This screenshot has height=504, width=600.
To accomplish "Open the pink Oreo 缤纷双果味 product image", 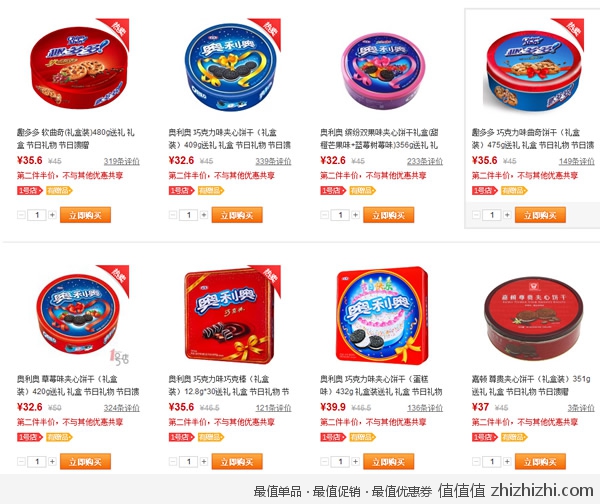I will click(383, 71).
